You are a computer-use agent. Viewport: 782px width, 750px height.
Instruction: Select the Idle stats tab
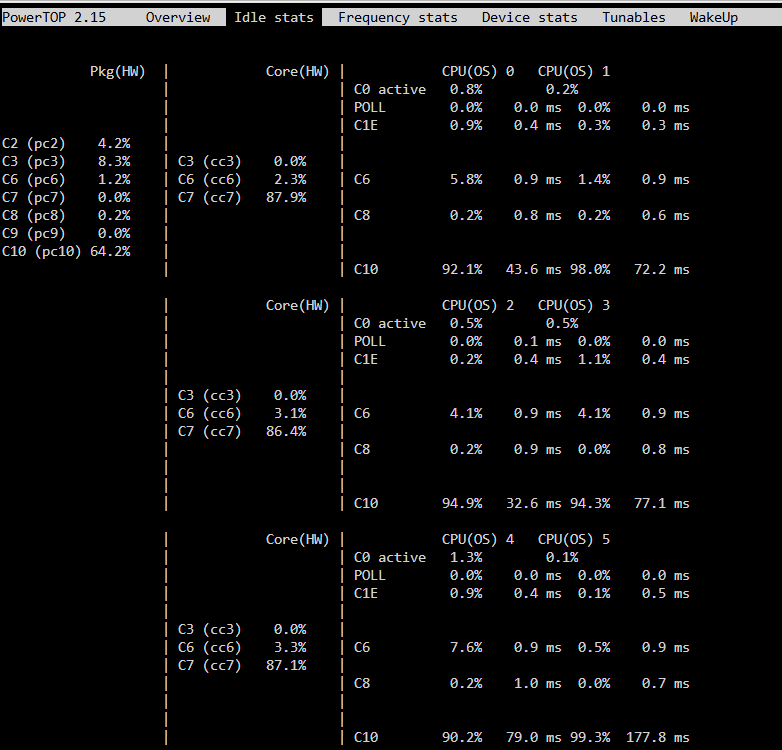click(274, 17)
